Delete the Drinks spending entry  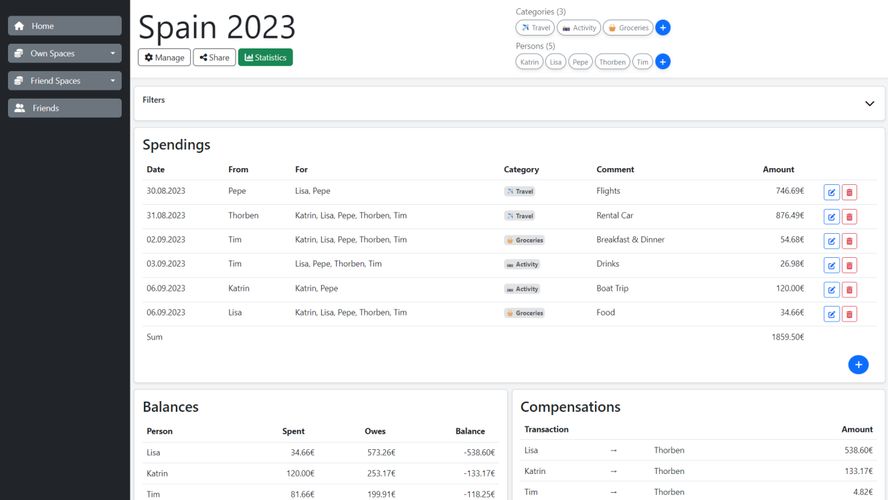pos(849,265)
